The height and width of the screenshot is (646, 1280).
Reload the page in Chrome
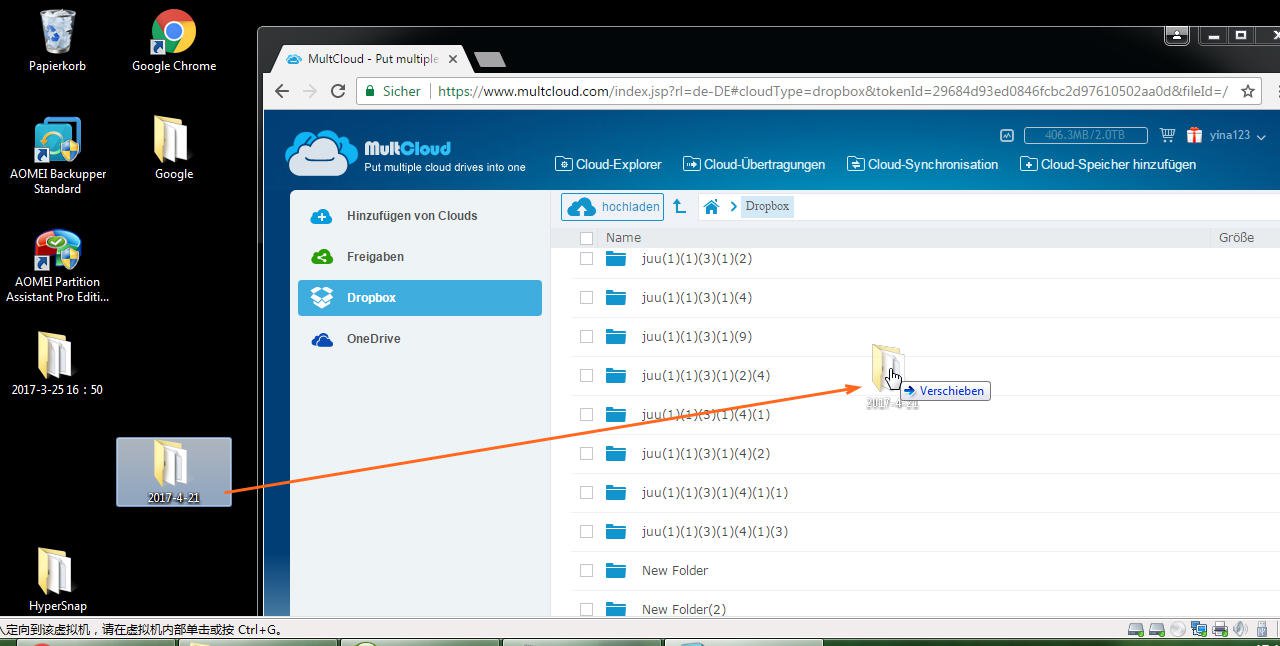point(338,91)
